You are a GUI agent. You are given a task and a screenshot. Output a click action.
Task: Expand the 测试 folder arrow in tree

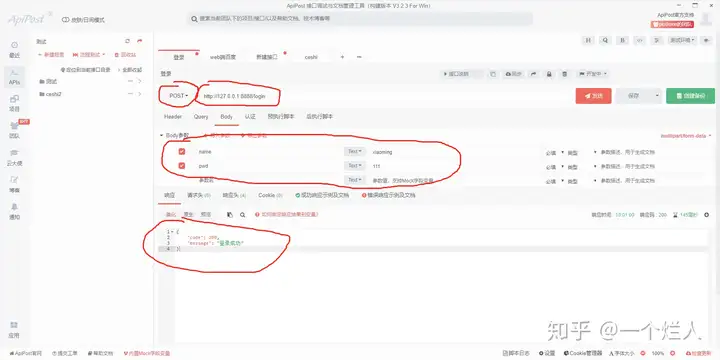(x=140, y=81)
